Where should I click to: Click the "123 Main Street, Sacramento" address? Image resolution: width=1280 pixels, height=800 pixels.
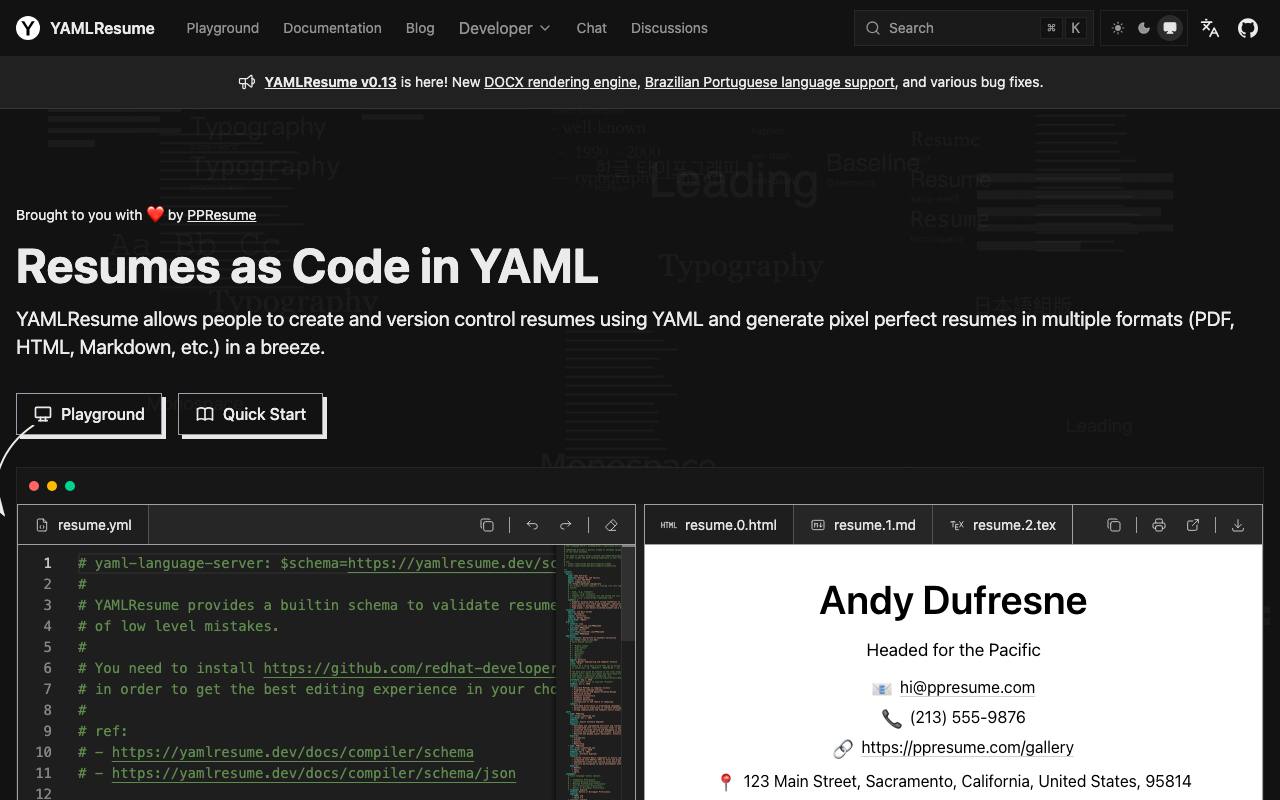tap(967, 781)
